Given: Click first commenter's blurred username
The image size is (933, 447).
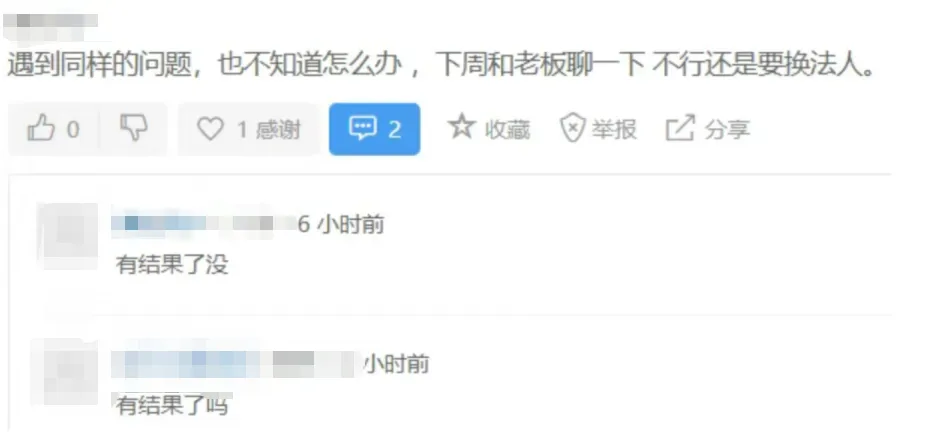Looking at the screenshot, I should click(x=202, y=224).
